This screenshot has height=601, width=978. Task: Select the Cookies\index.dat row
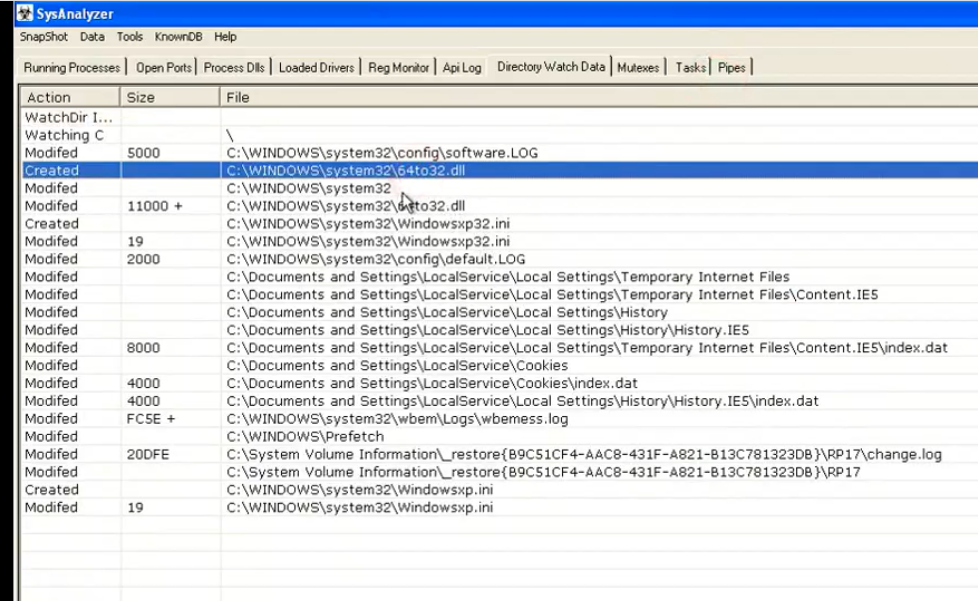tap(500, 383)
